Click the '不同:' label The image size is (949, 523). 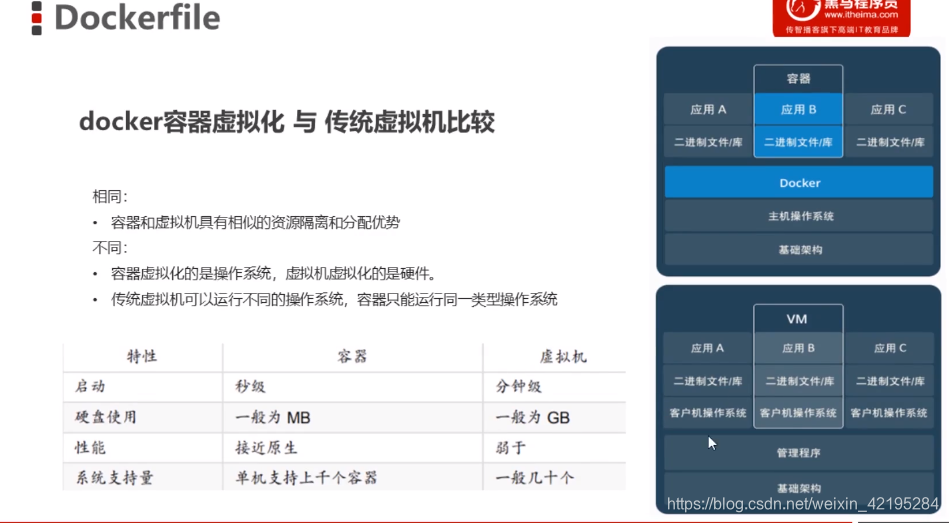tap(110, 248)
